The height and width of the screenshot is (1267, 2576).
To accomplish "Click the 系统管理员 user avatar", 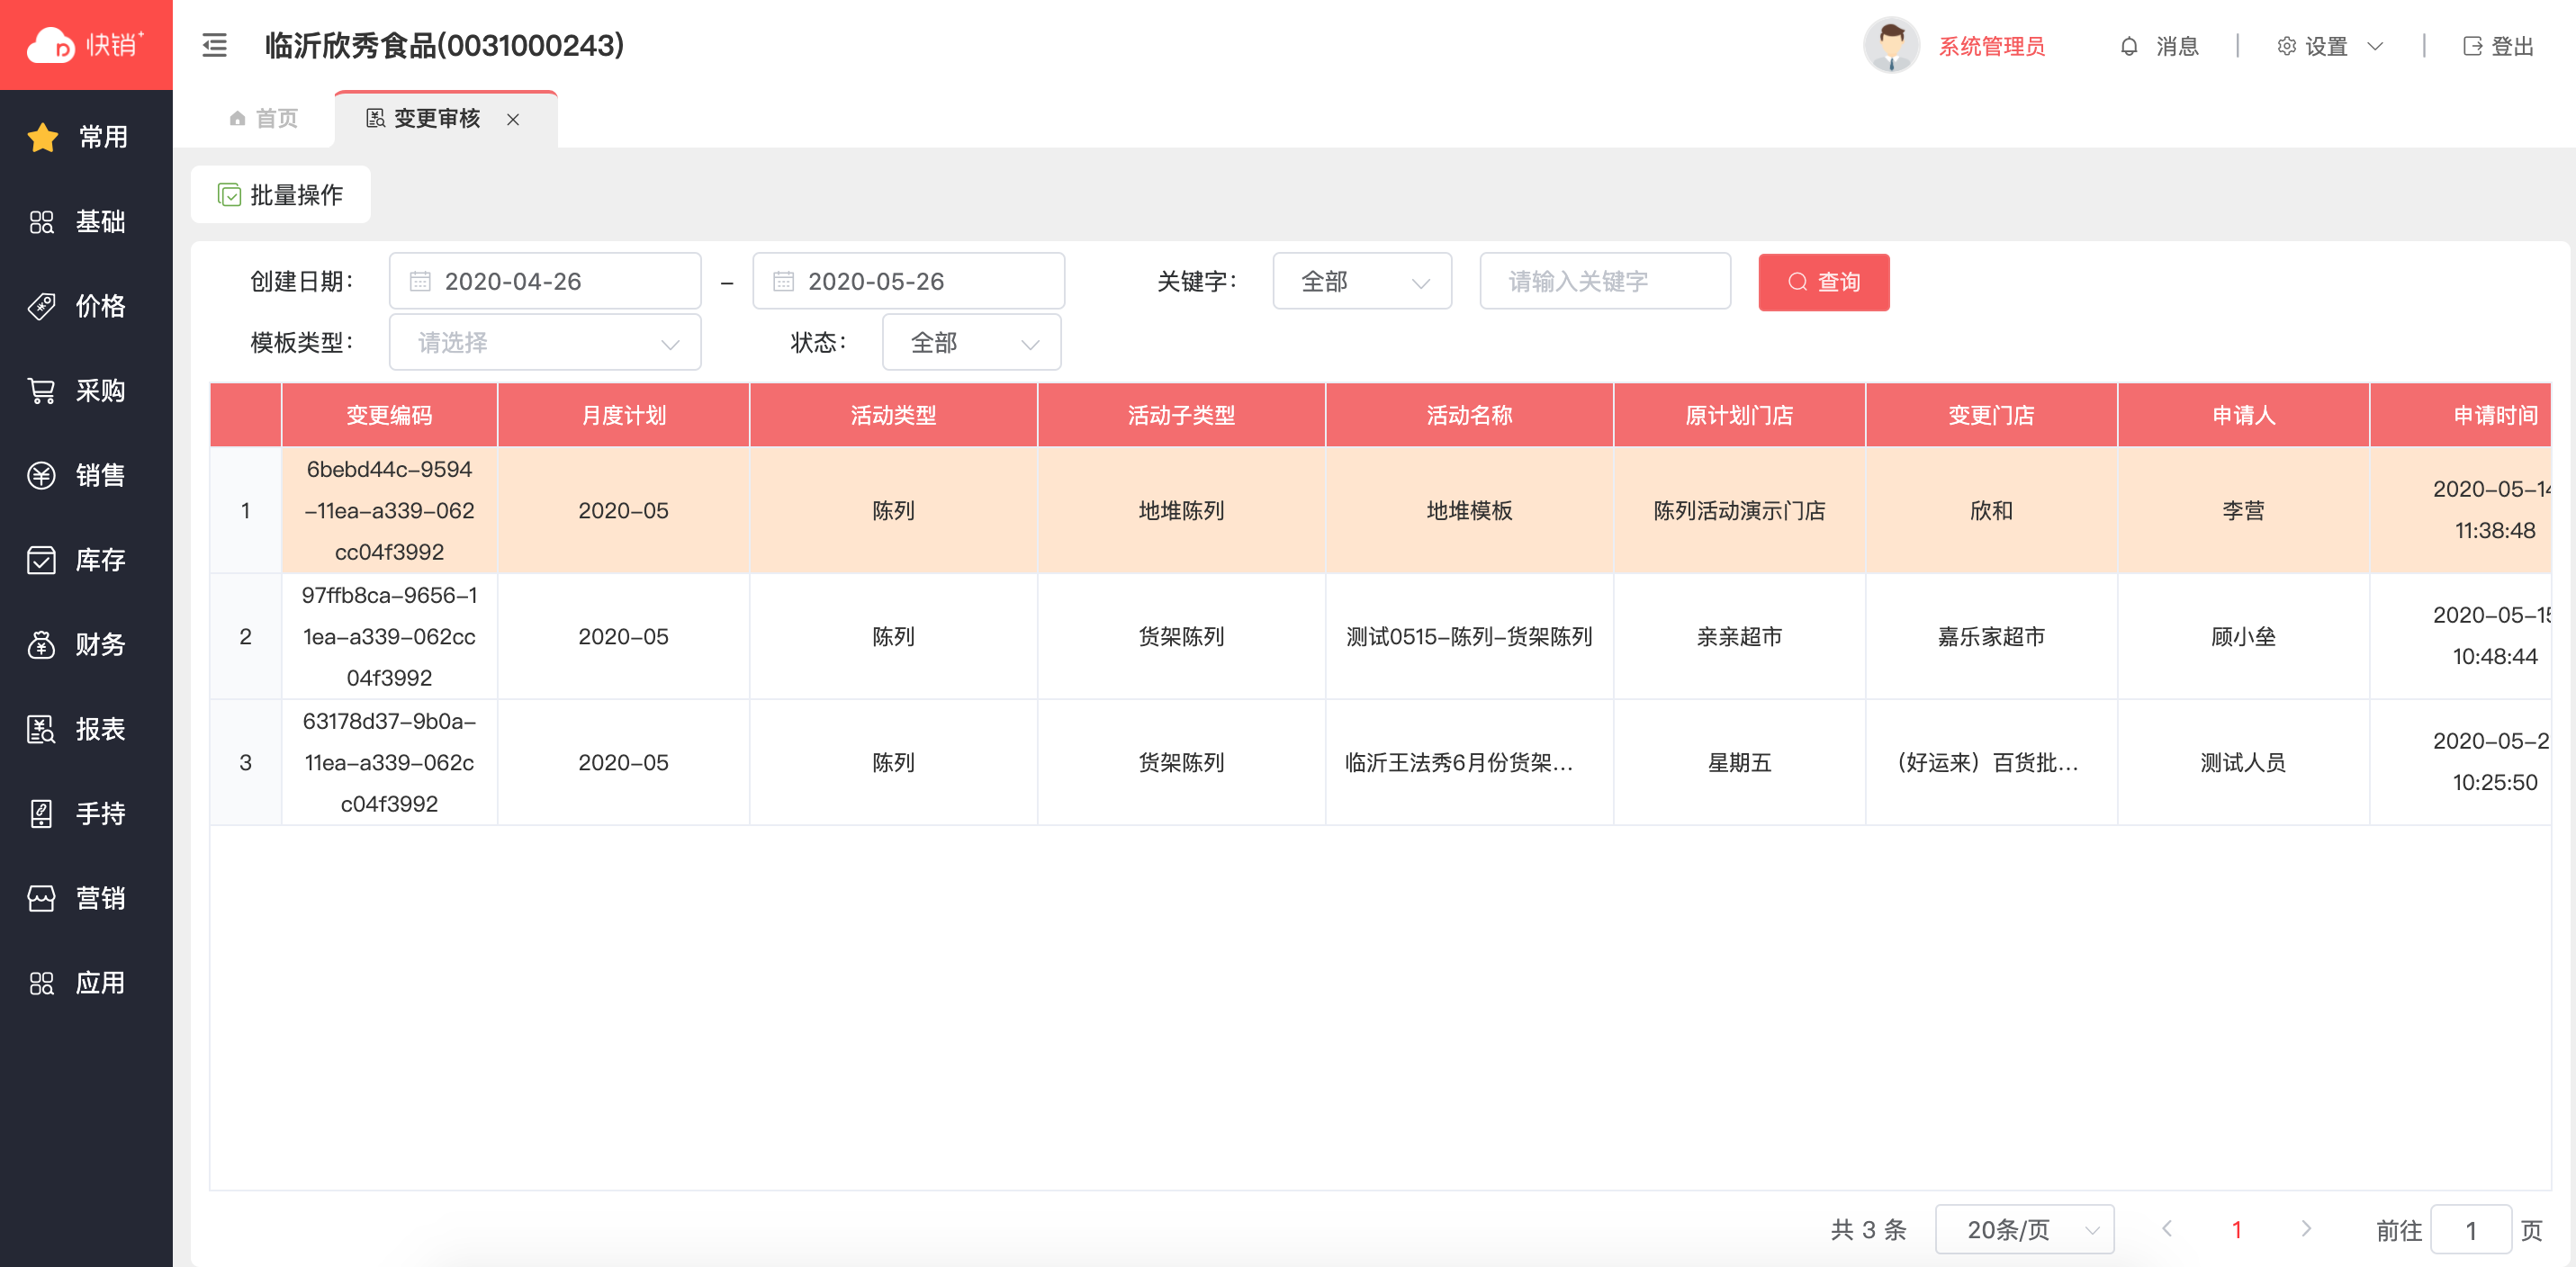I will 1890,45.
